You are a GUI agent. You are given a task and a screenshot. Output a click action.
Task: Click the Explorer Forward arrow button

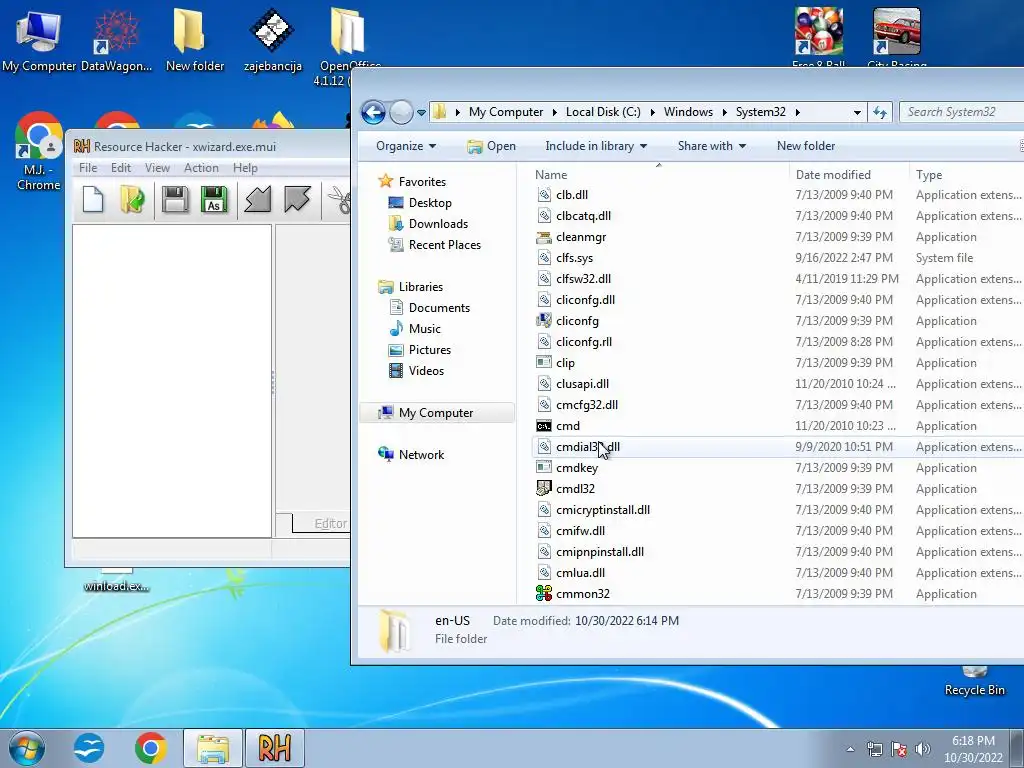pyautogui.click(x=401, y=112)
